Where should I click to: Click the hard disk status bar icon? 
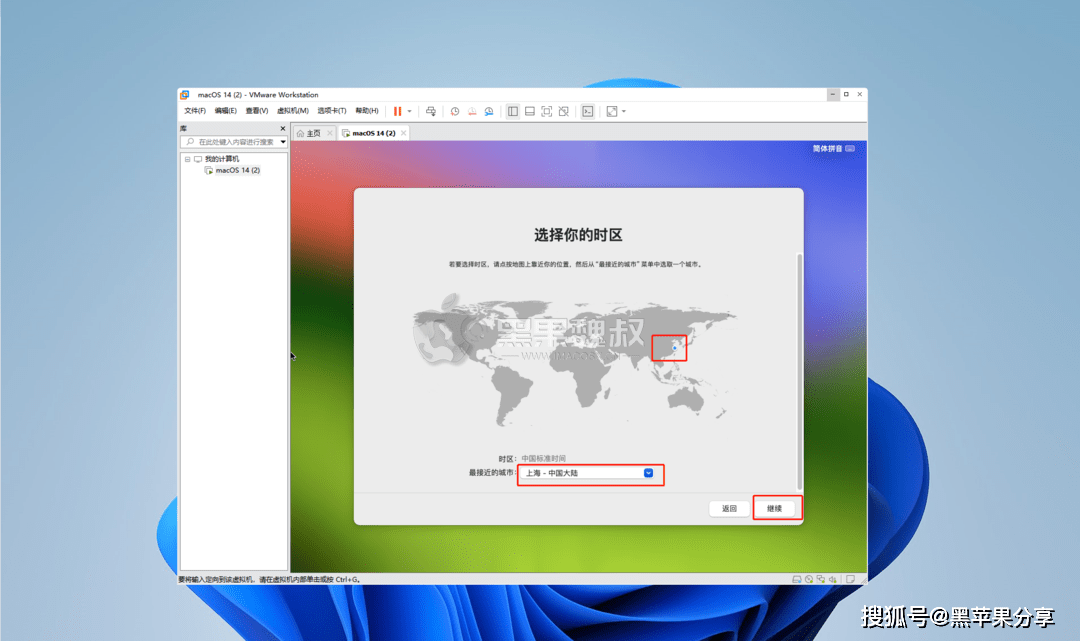pos(797,580)
